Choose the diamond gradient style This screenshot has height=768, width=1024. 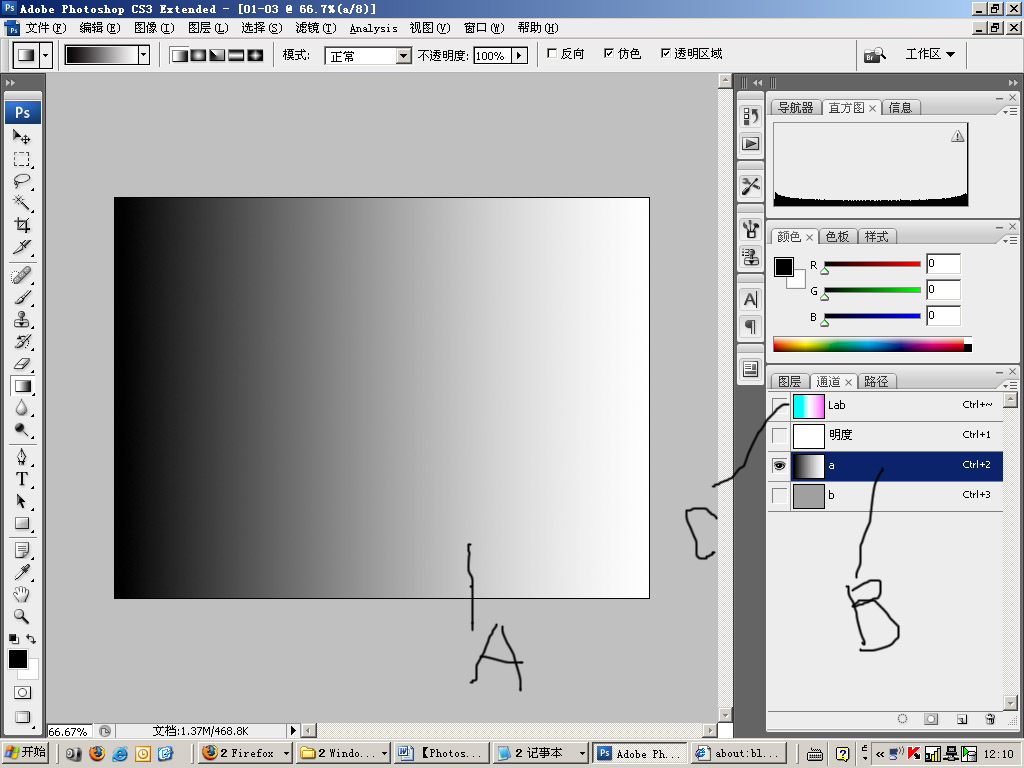tap(255, 56)
